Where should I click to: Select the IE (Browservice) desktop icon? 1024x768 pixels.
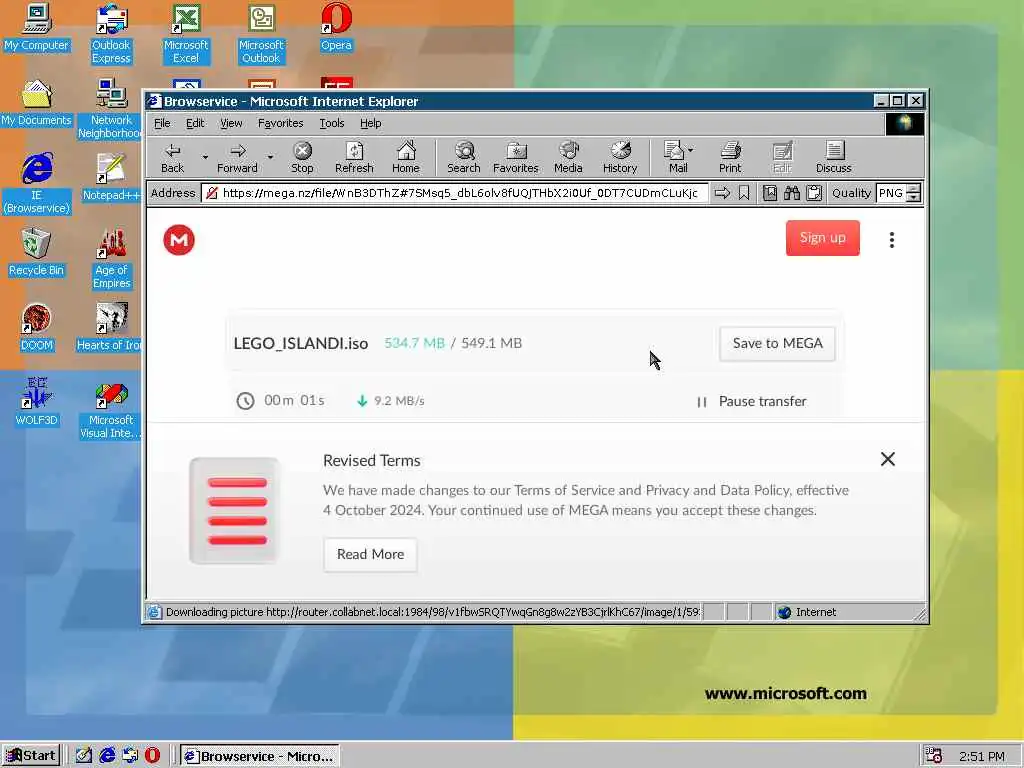(37, 184)
